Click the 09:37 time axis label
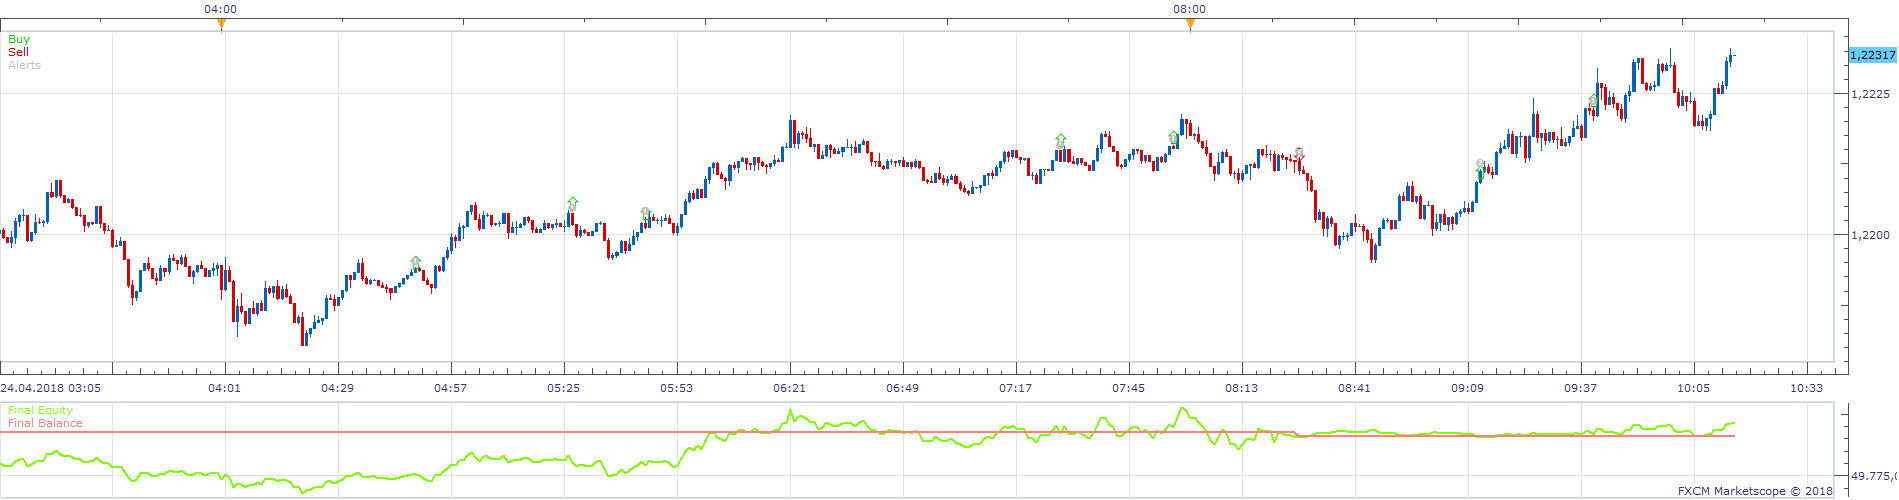The width and height of the screenshot is (1899, 500). point(1581,388)
